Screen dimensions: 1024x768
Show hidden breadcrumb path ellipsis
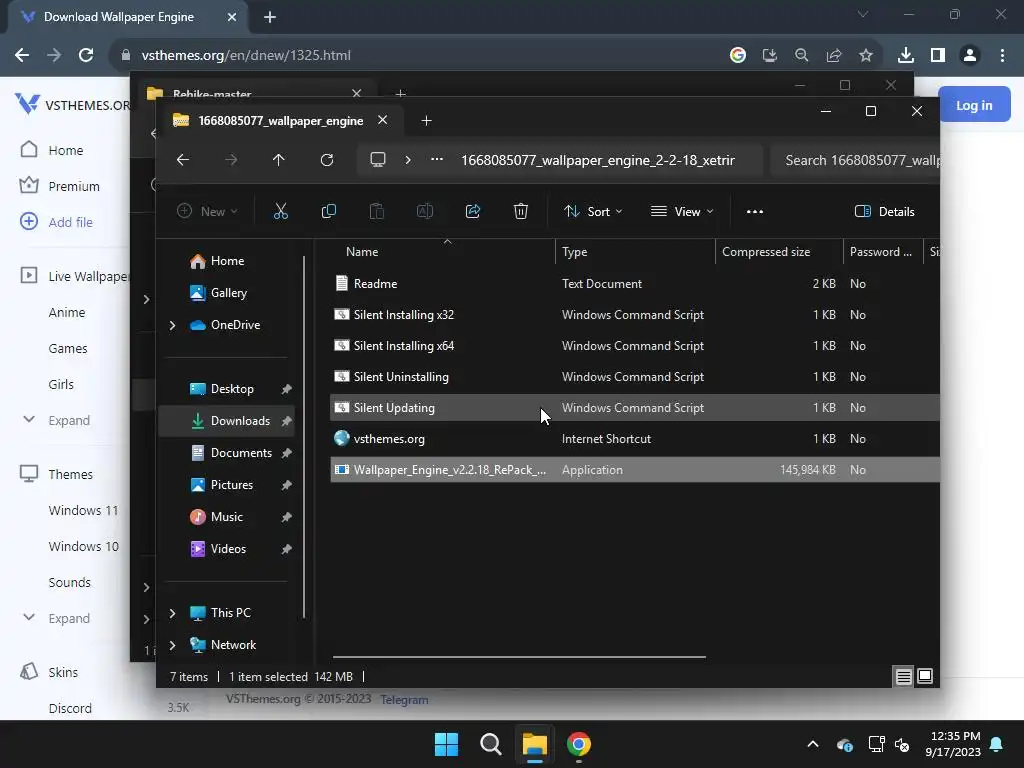click(x=436, y=160)
